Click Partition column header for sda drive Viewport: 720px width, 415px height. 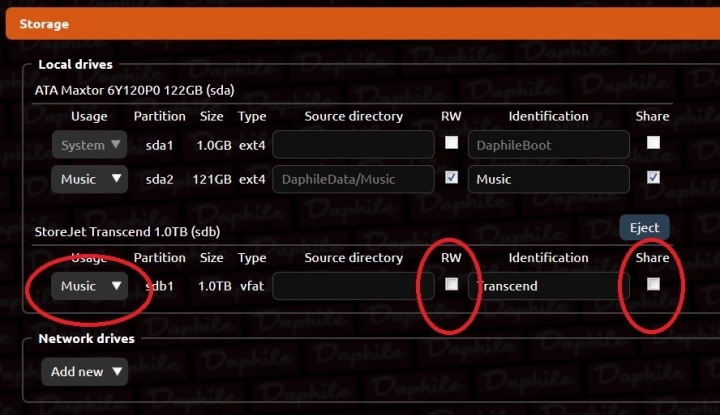pos(159,116)
